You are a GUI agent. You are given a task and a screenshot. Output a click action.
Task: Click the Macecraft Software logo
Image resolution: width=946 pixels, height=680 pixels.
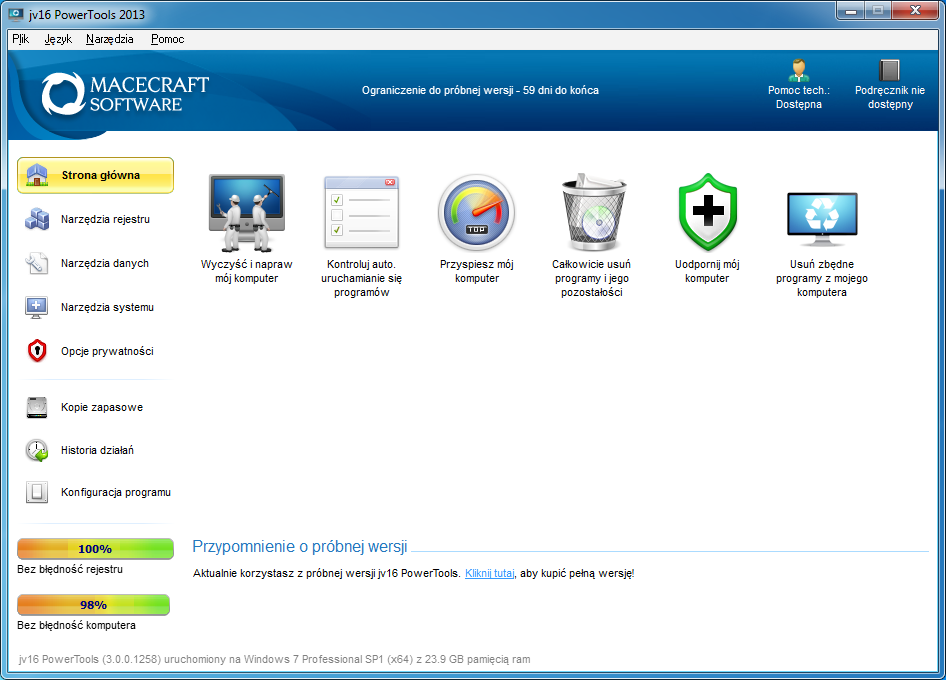pos(125,94)
